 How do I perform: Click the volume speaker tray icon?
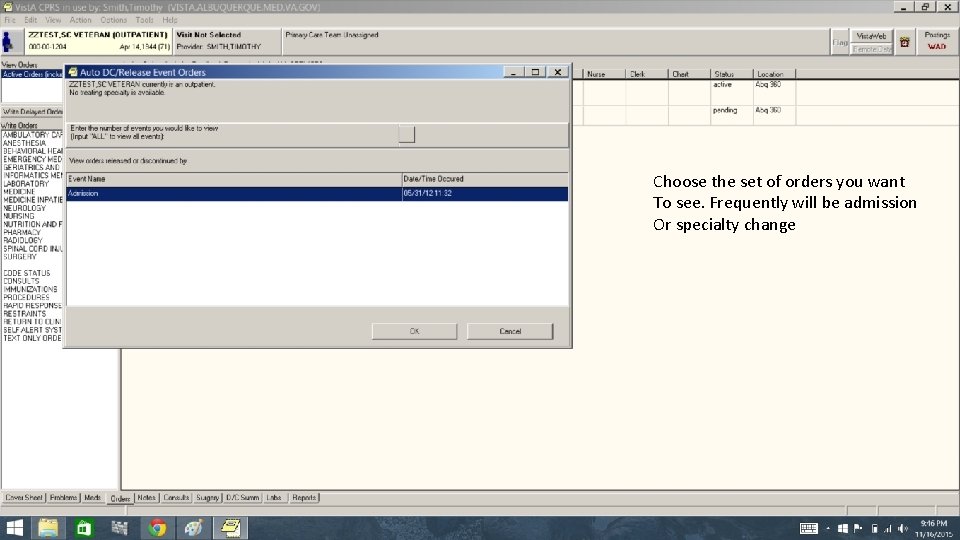tap(903, 528)
